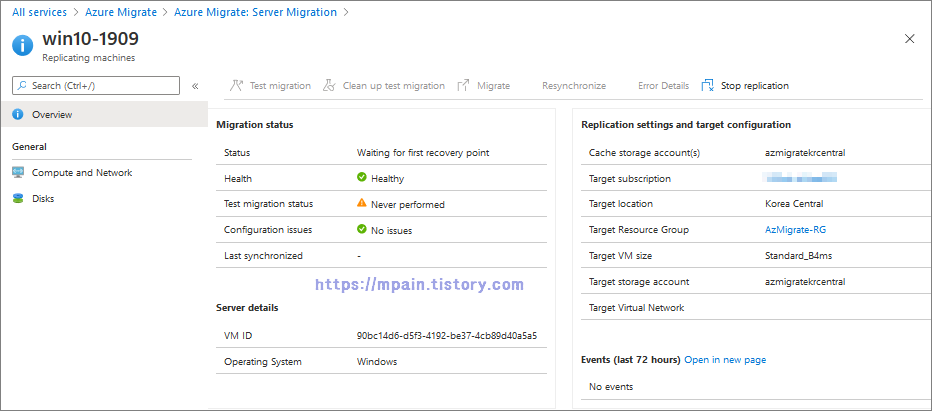
Task: Click the magnifier icon in search box
Action: pyautogui.click(x=22, y=86)
